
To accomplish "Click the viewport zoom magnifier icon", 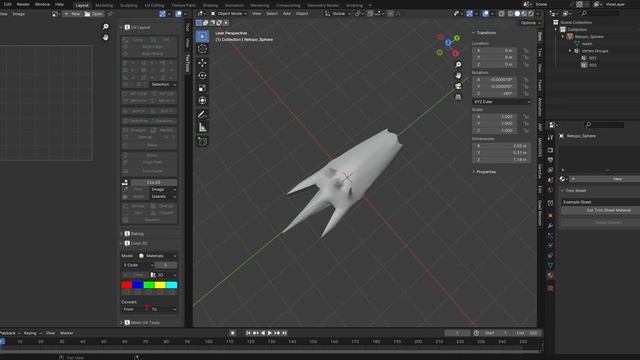I will [x=458, y=65].
